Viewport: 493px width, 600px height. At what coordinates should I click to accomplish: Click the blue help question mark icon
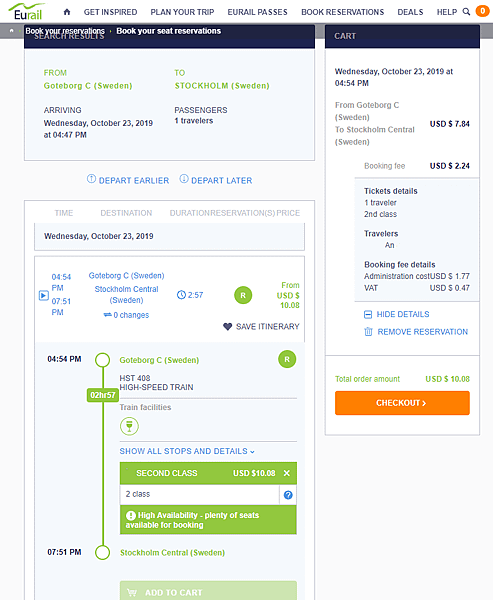(x=288, y=495)
